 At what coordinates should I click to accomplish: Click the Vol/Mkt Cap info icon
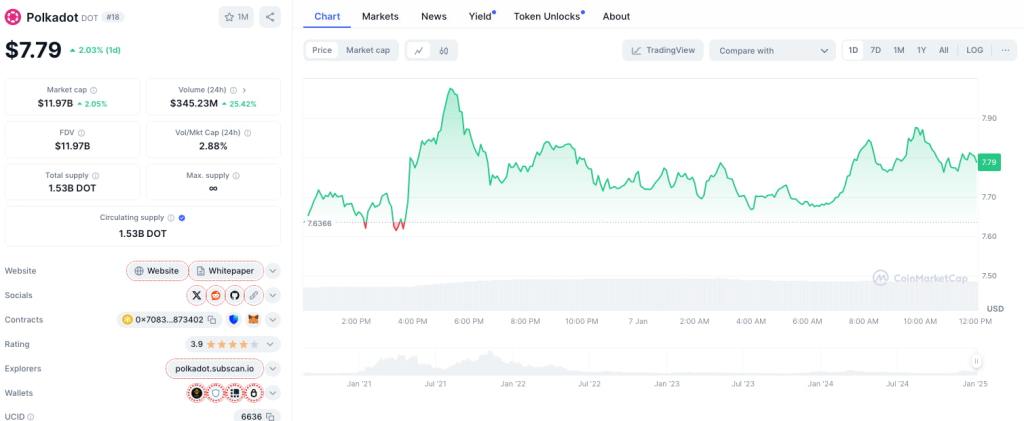247,133
